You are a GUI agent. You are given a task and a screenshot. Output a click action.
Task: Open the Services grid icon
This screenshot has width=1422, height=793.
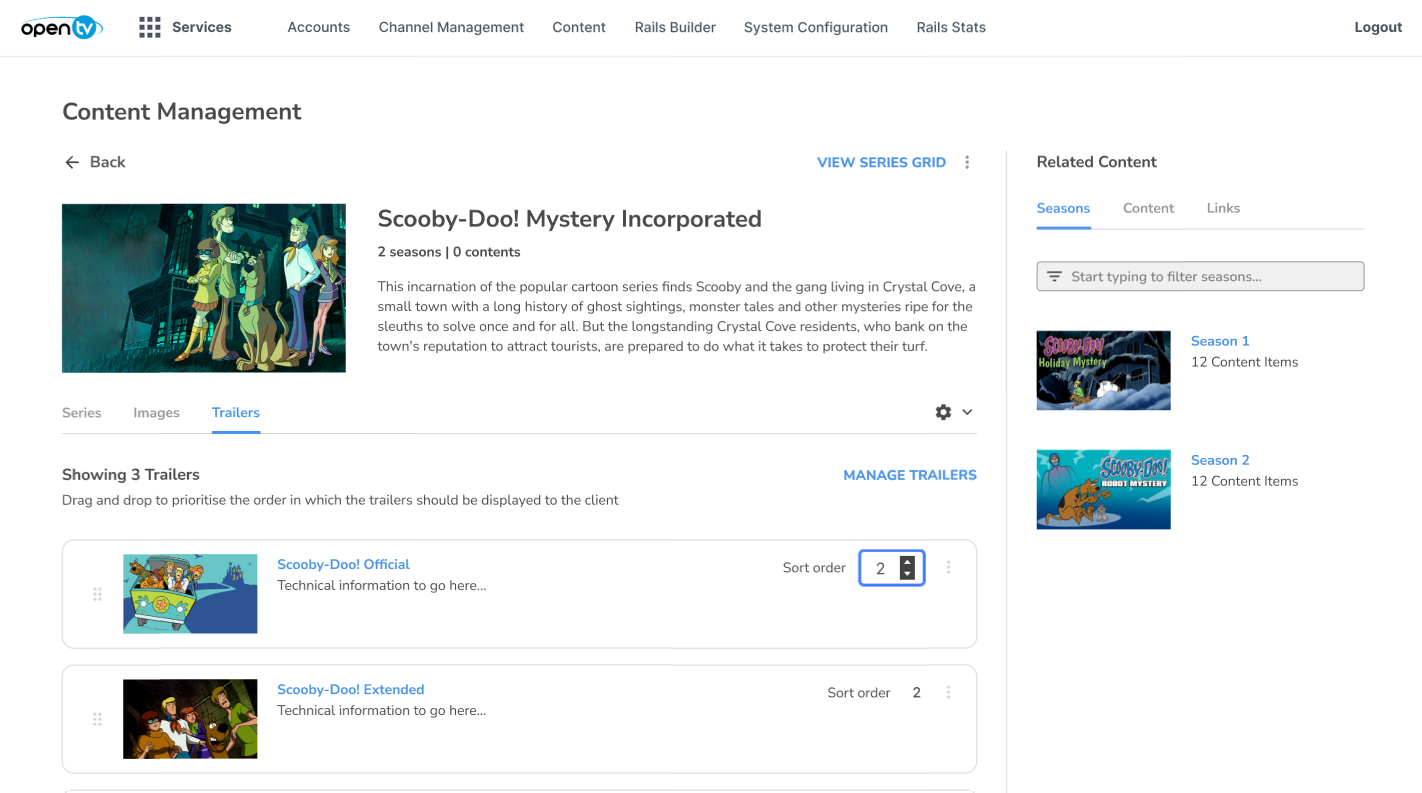150,27
